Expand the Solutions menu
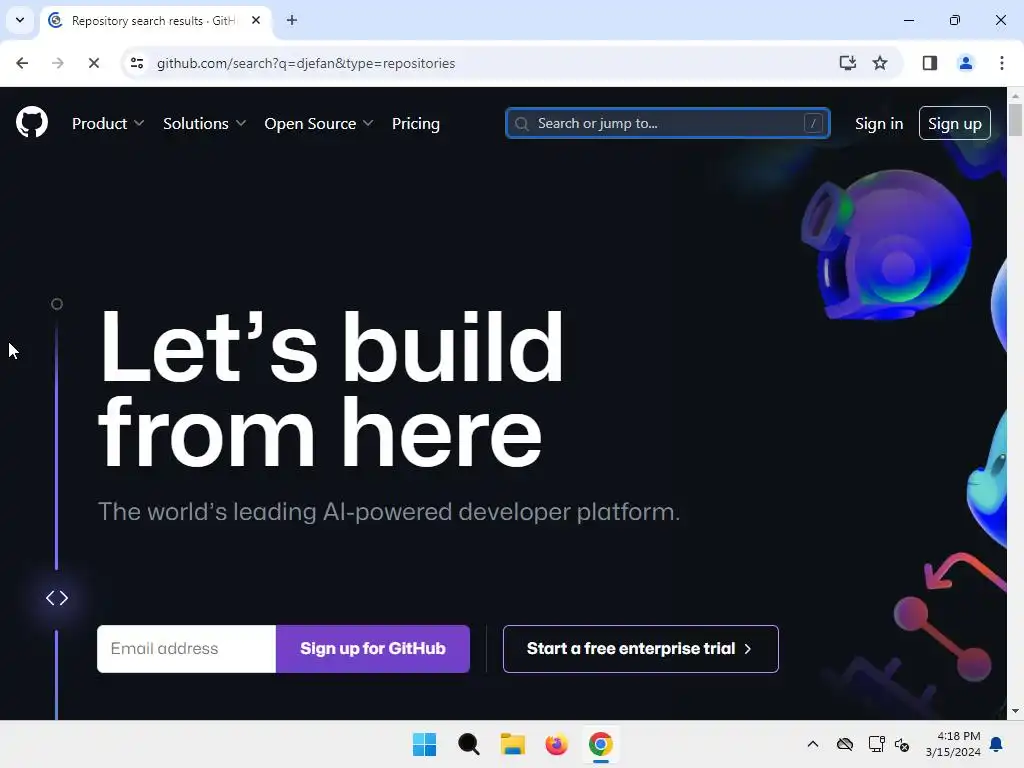The width and height of the screenshot is (1024, 768). pos(204,123)
